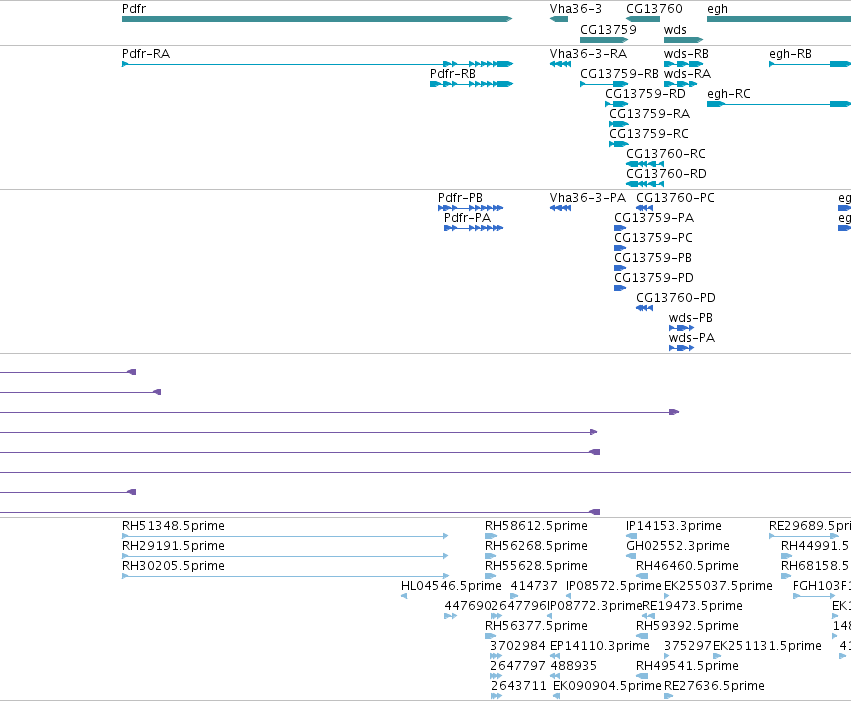Select EST RH46460.5prime

(642, 576)
